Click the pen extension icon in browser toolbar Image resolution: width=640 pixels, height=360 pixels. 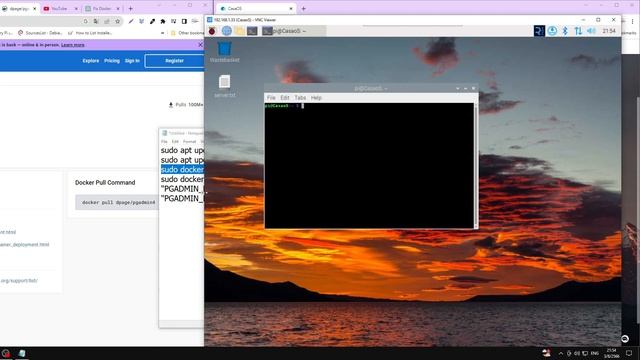(x=131, y=21)
